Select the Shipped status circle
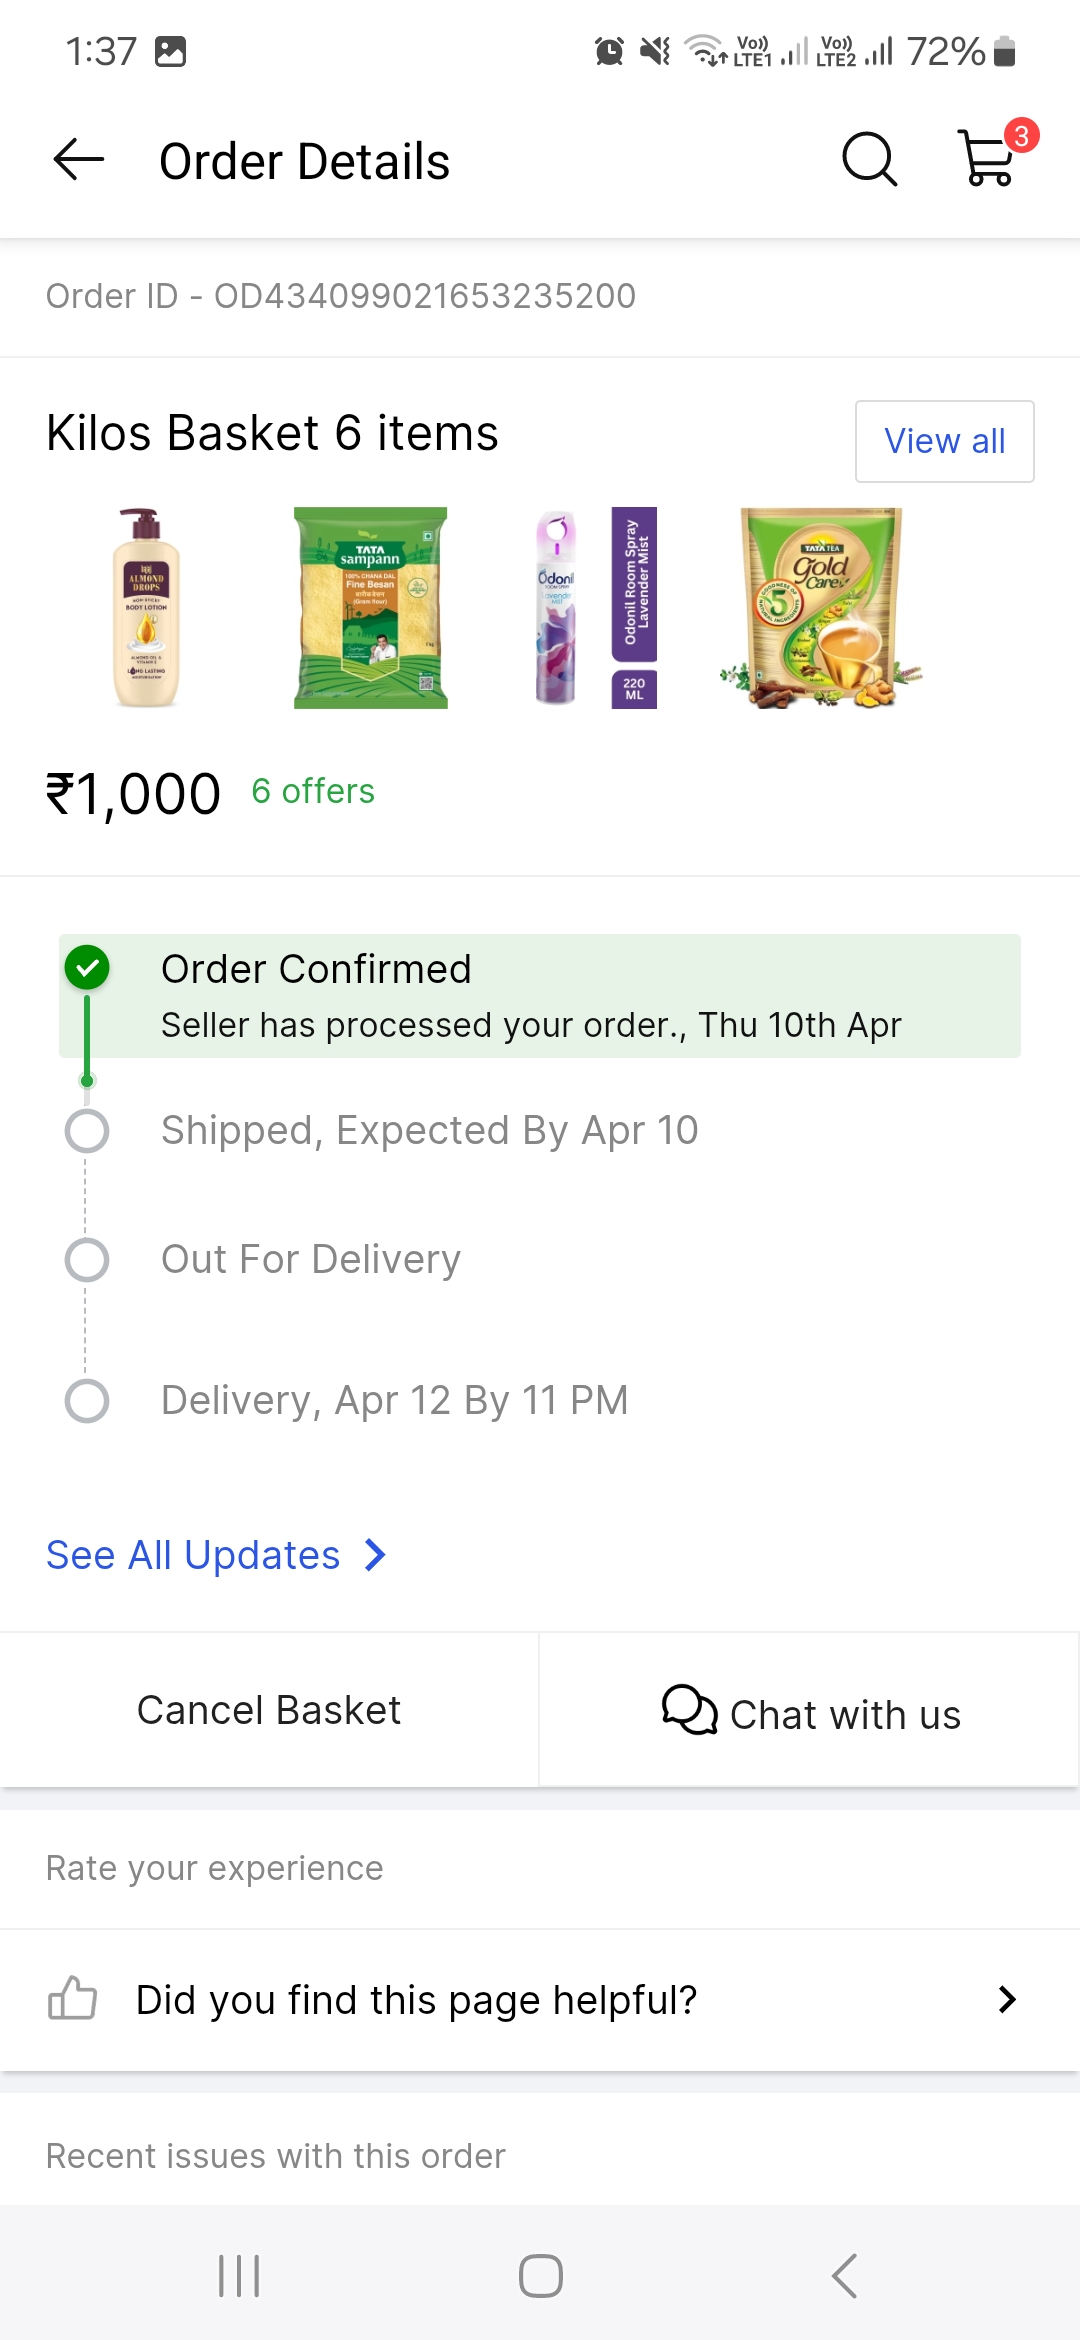The width and height of the screenshot is (1080, 2340). pos(87,1131)
